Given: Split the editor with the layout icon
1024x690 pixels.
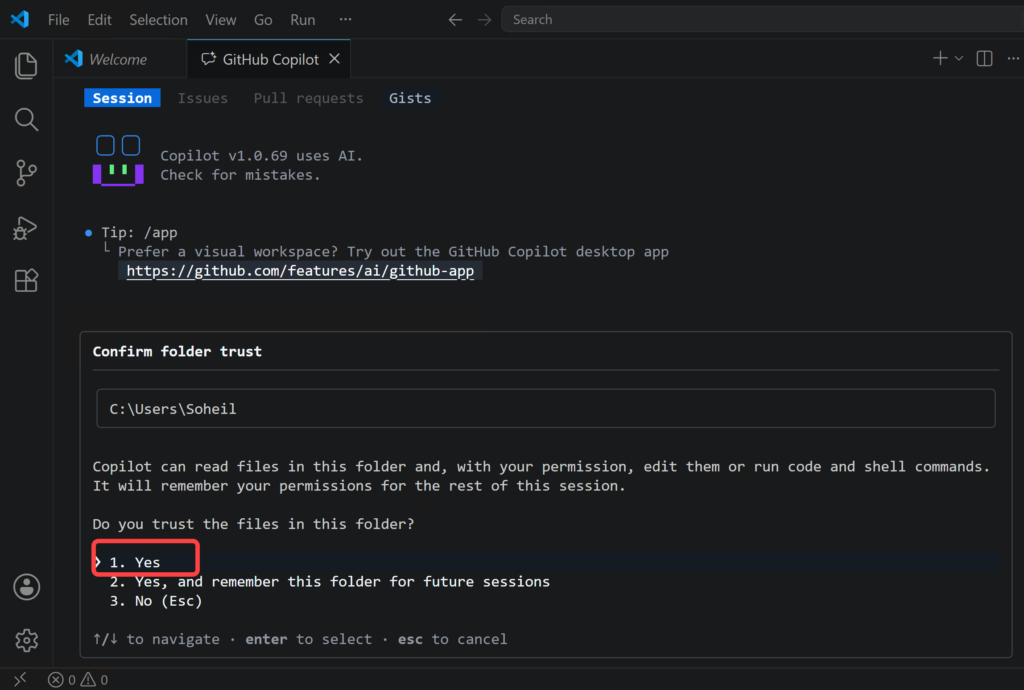Looking at the screenshot, I should point(984,58).
